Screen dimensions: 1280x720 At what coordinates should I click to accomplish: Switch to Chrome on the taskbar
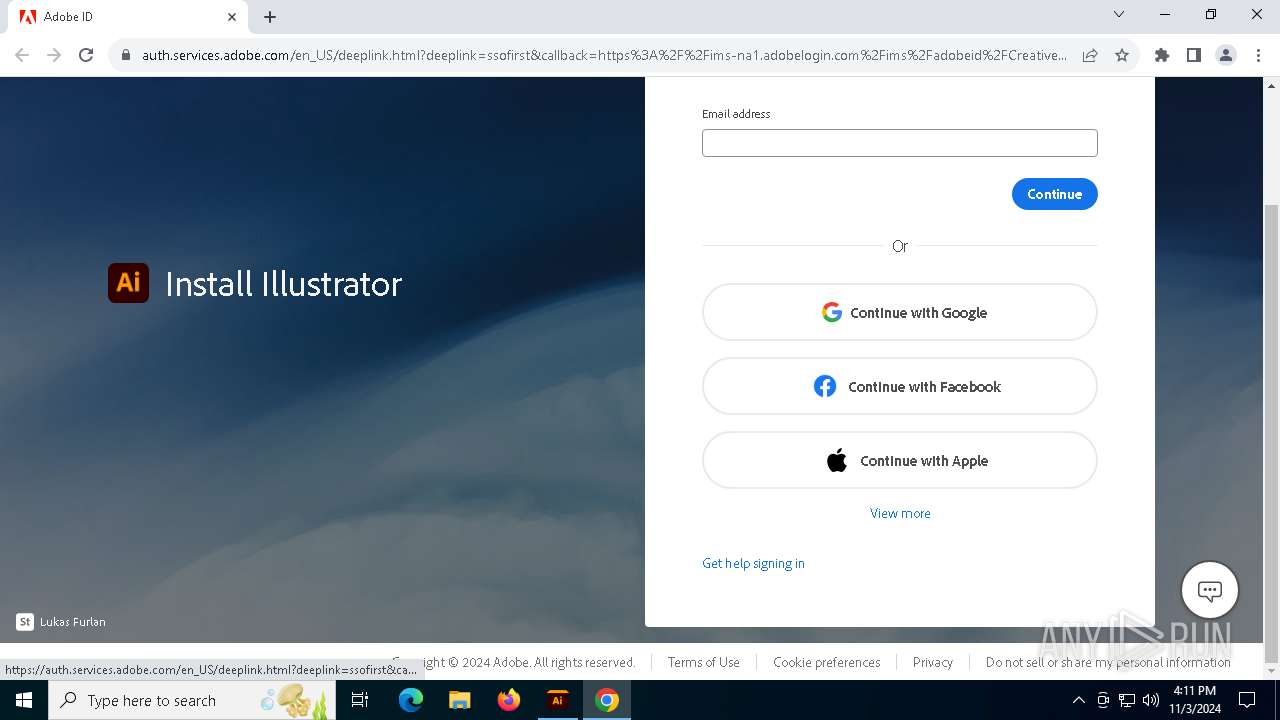point(607,700)
